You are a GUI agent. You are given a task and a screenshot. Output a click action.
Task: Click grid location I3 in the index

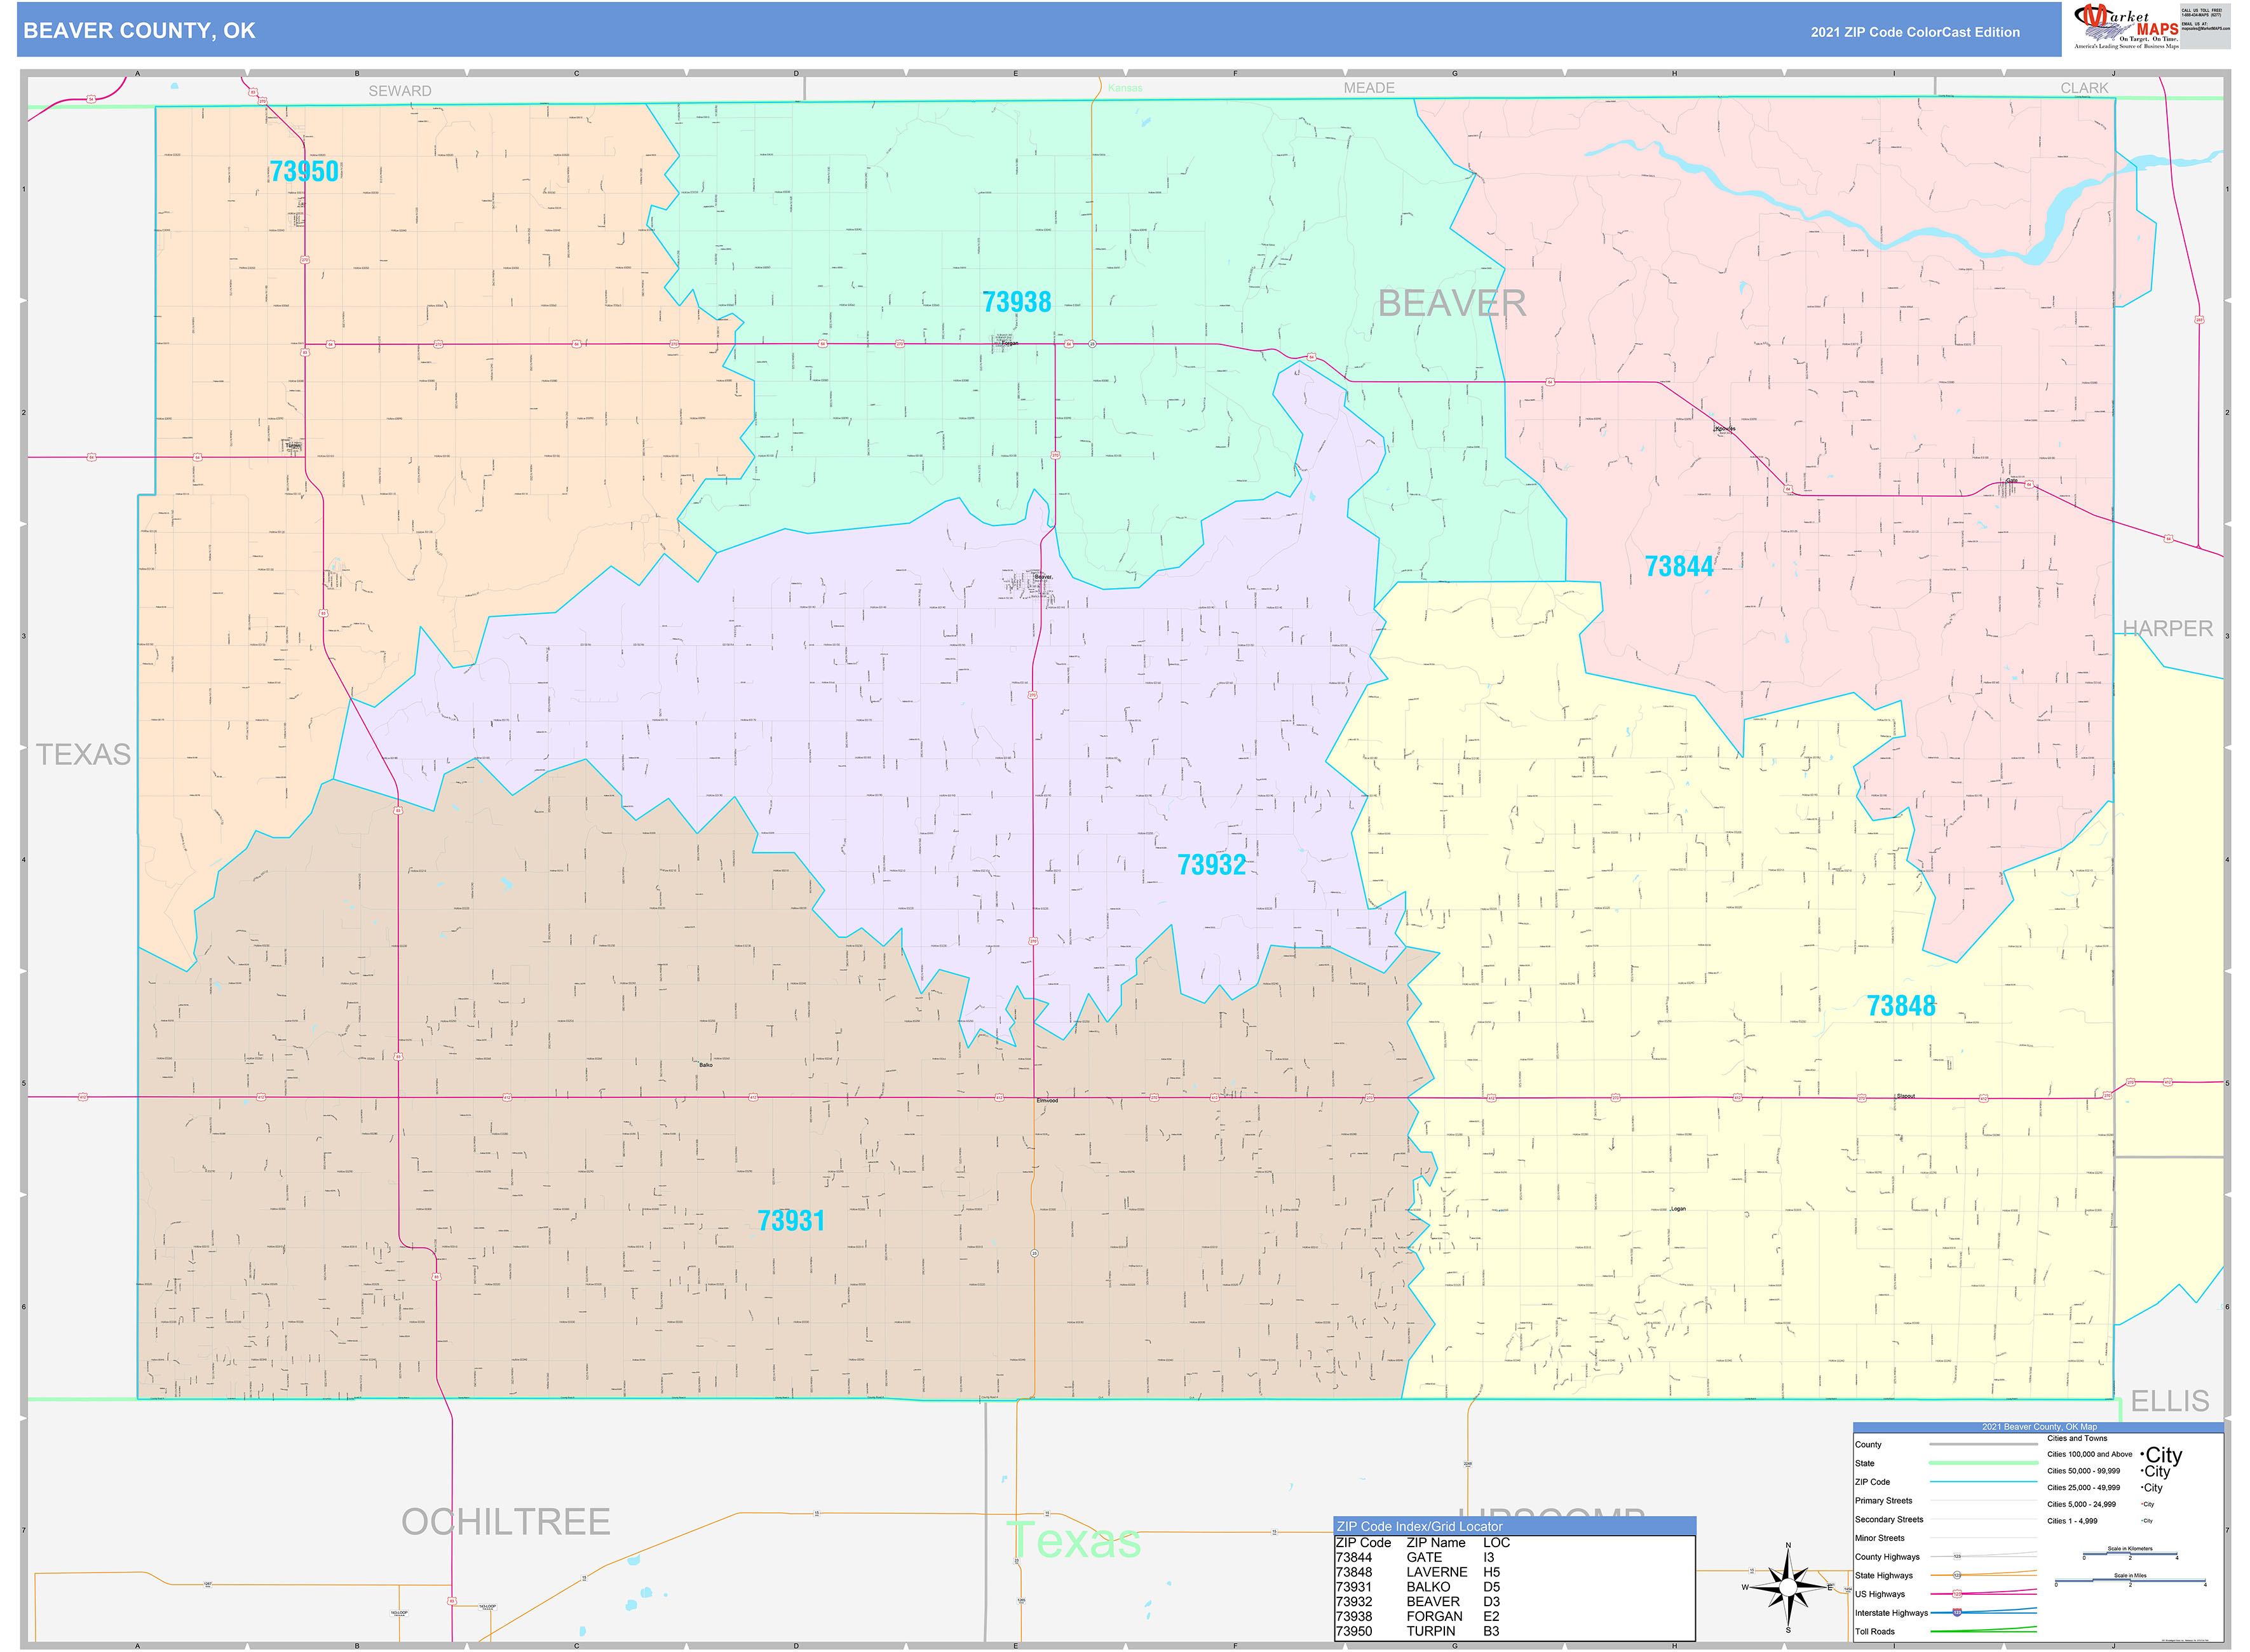(1489, 1557)
